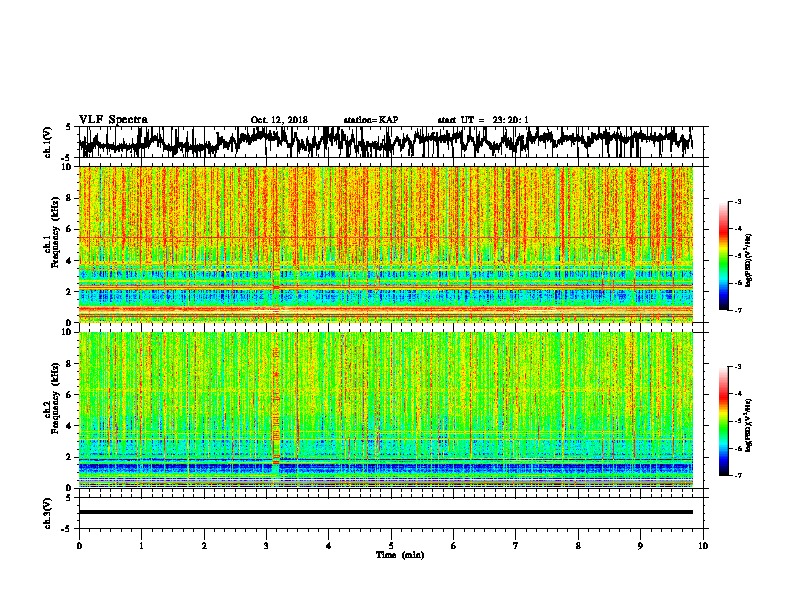Click time axis tick label "3"
The image size is (792, 612).
[x=266, y=546]
